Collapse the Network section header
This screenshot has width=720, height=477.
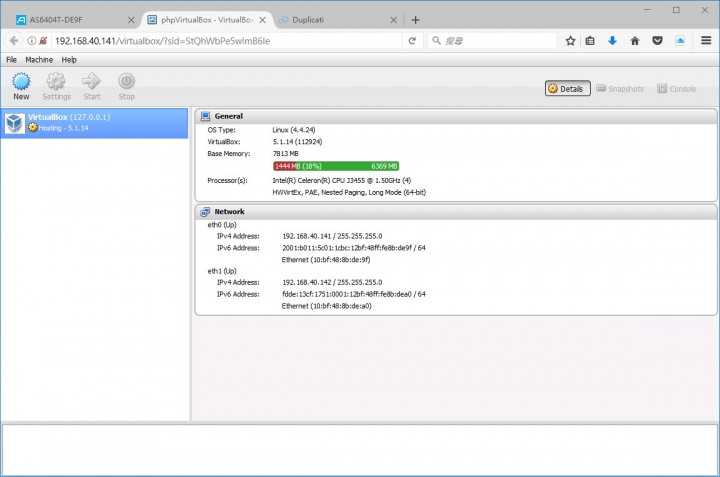(456, 212)
